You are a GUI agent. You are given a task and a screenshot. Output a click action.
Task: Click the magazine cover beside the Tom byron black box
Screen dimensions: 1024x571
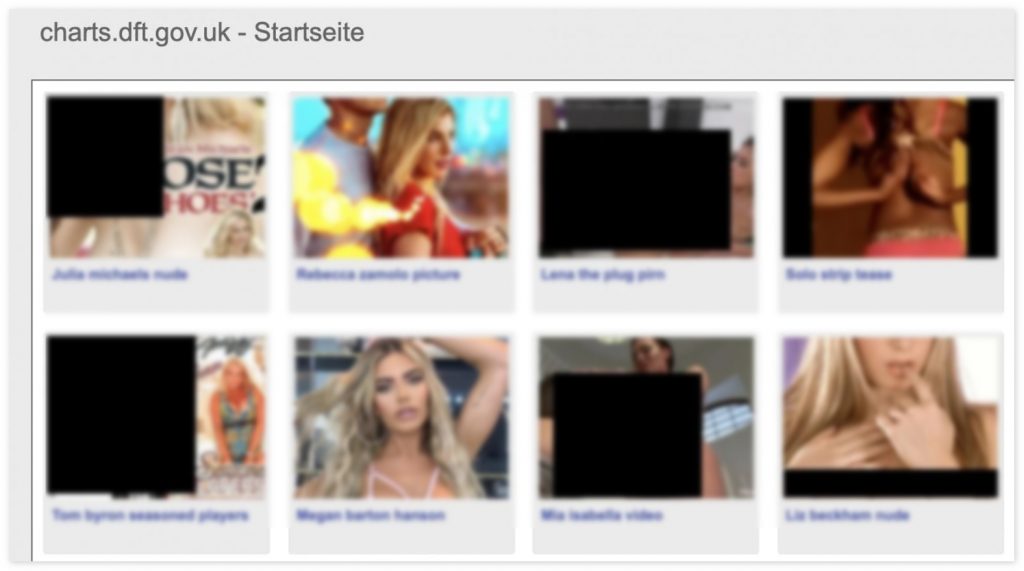231,417
